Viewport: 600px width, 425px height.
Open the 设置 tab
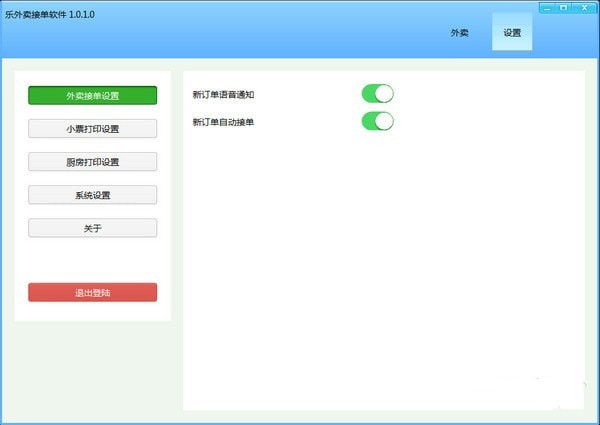(512, 33)
